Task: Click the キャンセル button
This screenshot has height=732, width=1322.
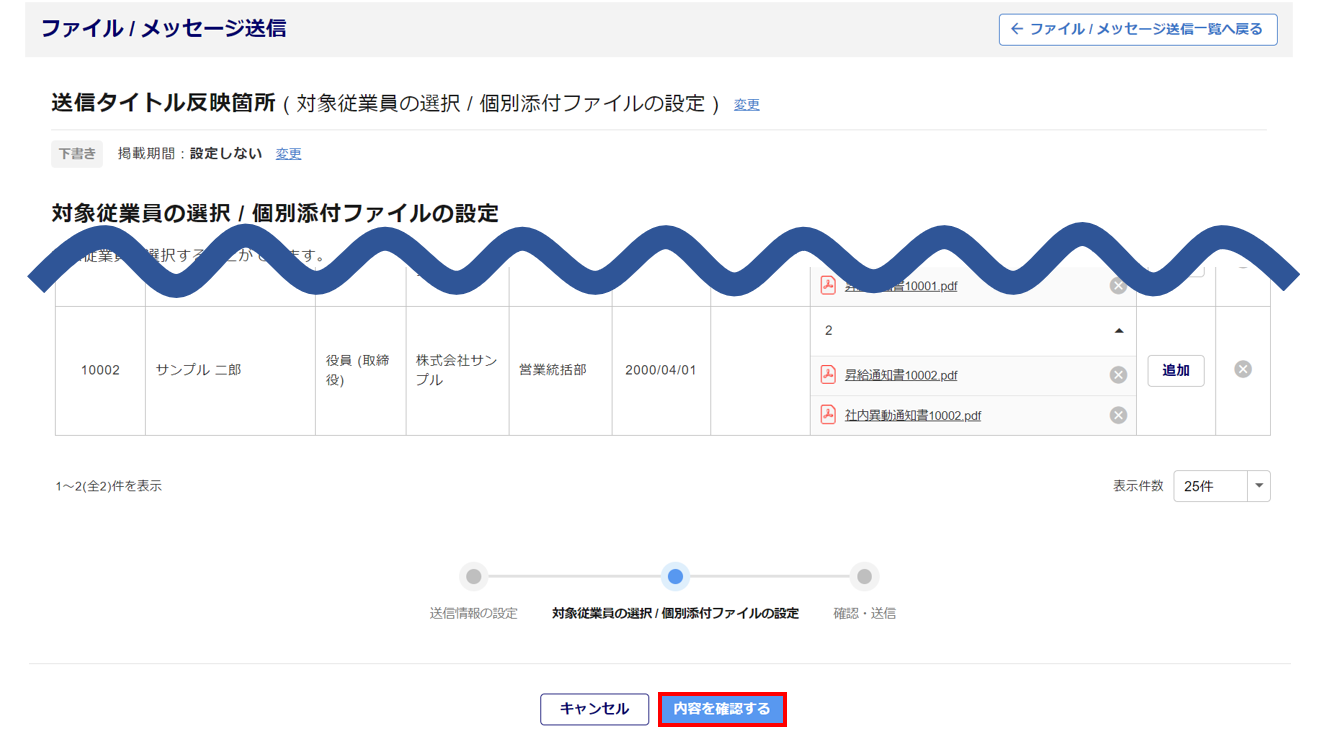Action: click(x=594, y=709)
